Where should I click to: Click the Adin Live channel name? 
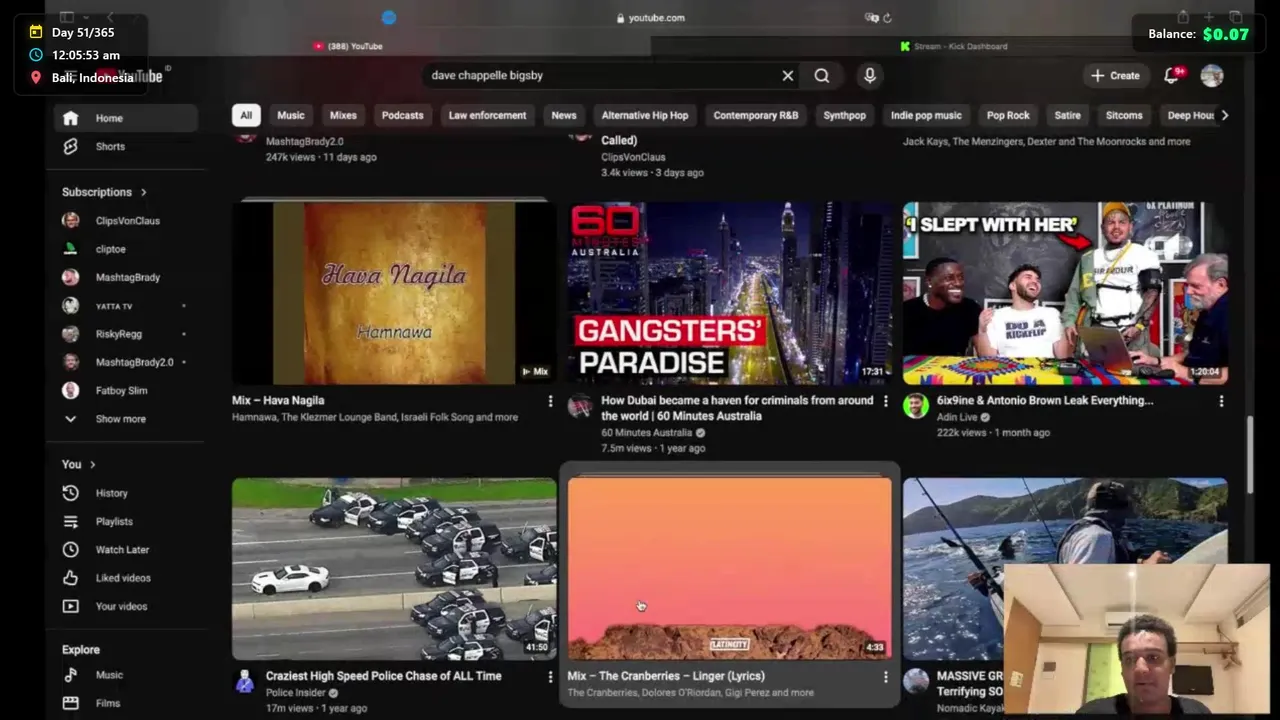coord(957,417)
